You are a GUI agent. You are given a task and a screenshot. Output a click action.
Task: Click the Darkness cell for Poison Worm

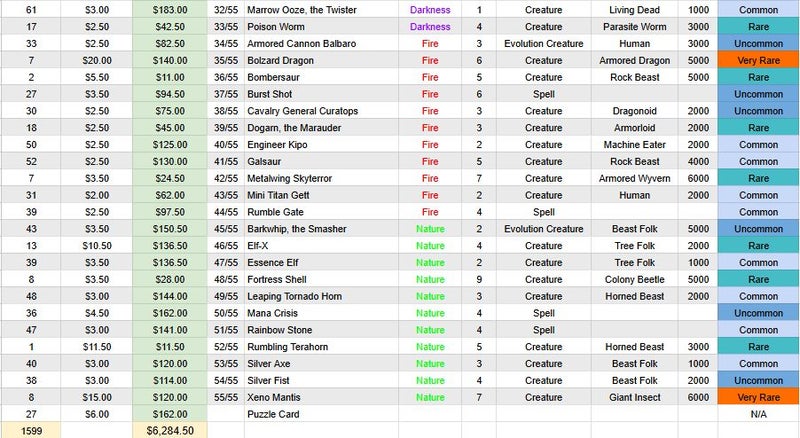click(430, 27)
